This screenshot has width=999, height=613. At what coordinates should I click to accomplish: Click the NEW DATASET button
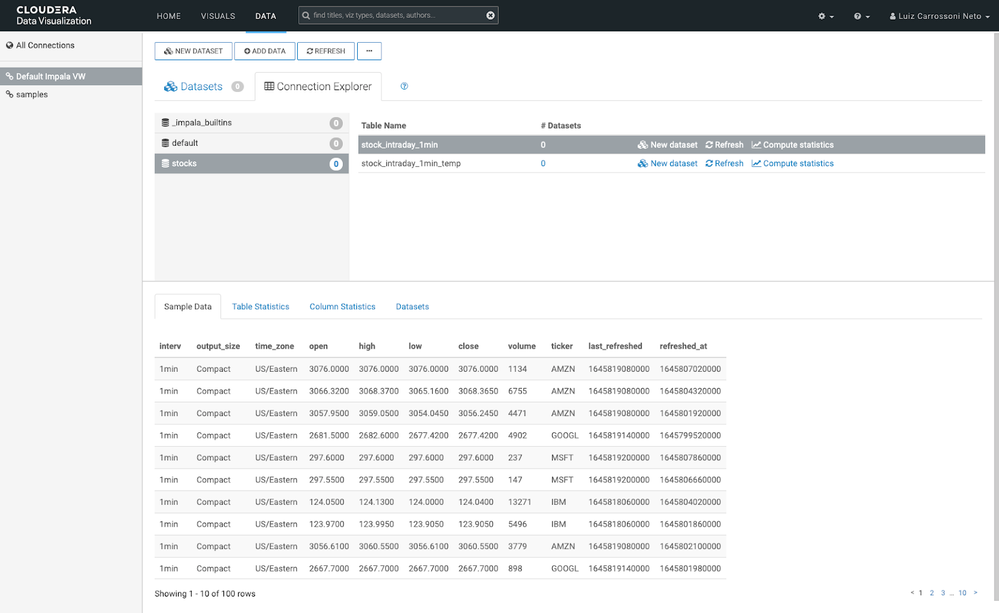(x=193, y=51)
